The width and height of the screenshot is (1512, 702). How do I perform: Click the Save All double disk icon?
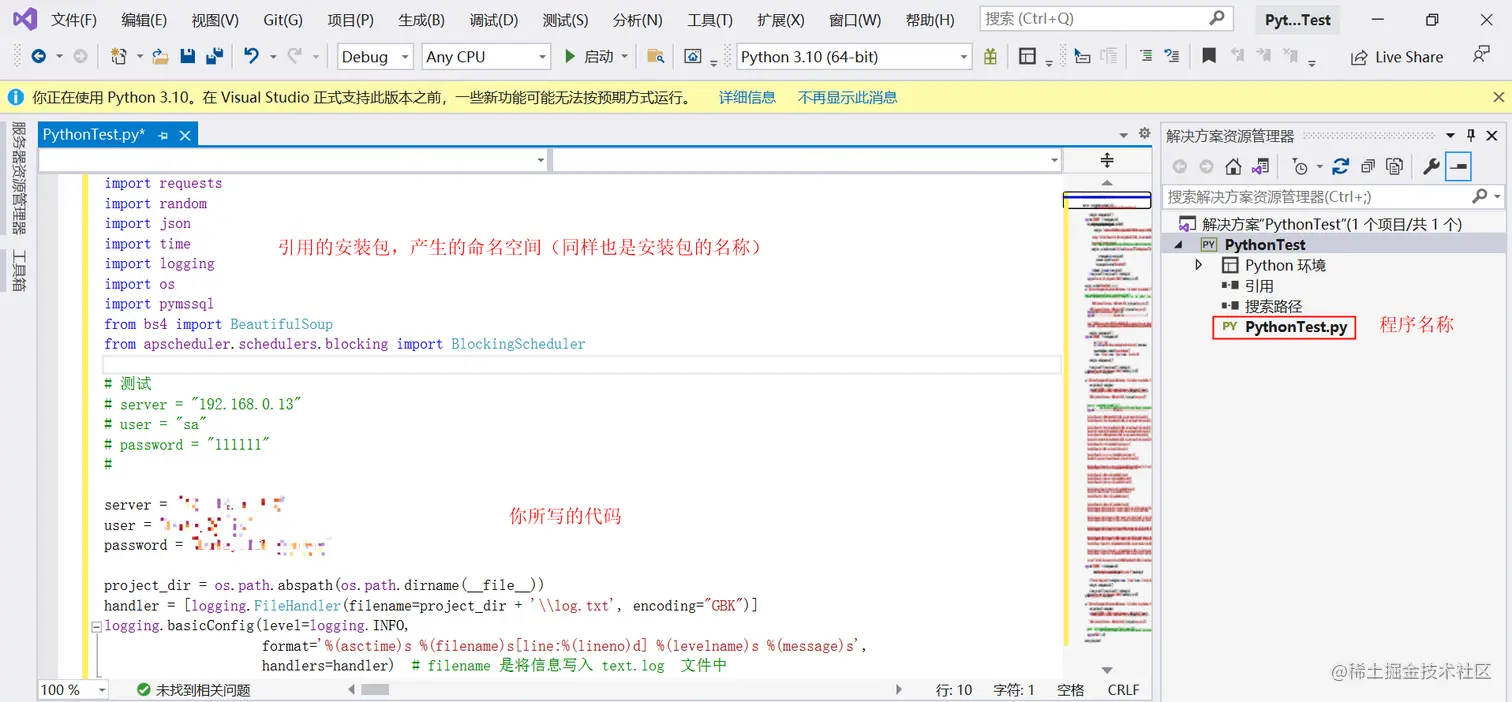tap(214, 57)
